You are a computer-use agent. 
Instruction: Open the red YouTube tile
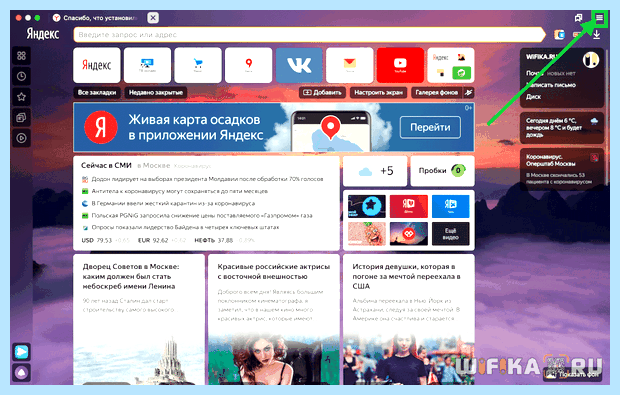coord(401,65)
